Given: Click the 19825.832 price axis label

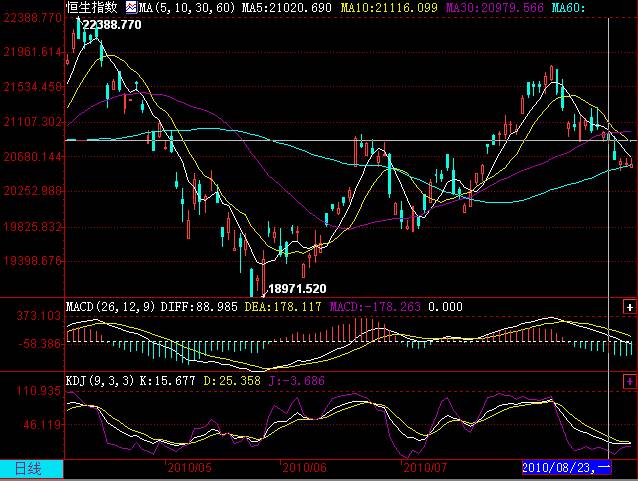Looking at the screenshot, I should click(x=33, y=226).
